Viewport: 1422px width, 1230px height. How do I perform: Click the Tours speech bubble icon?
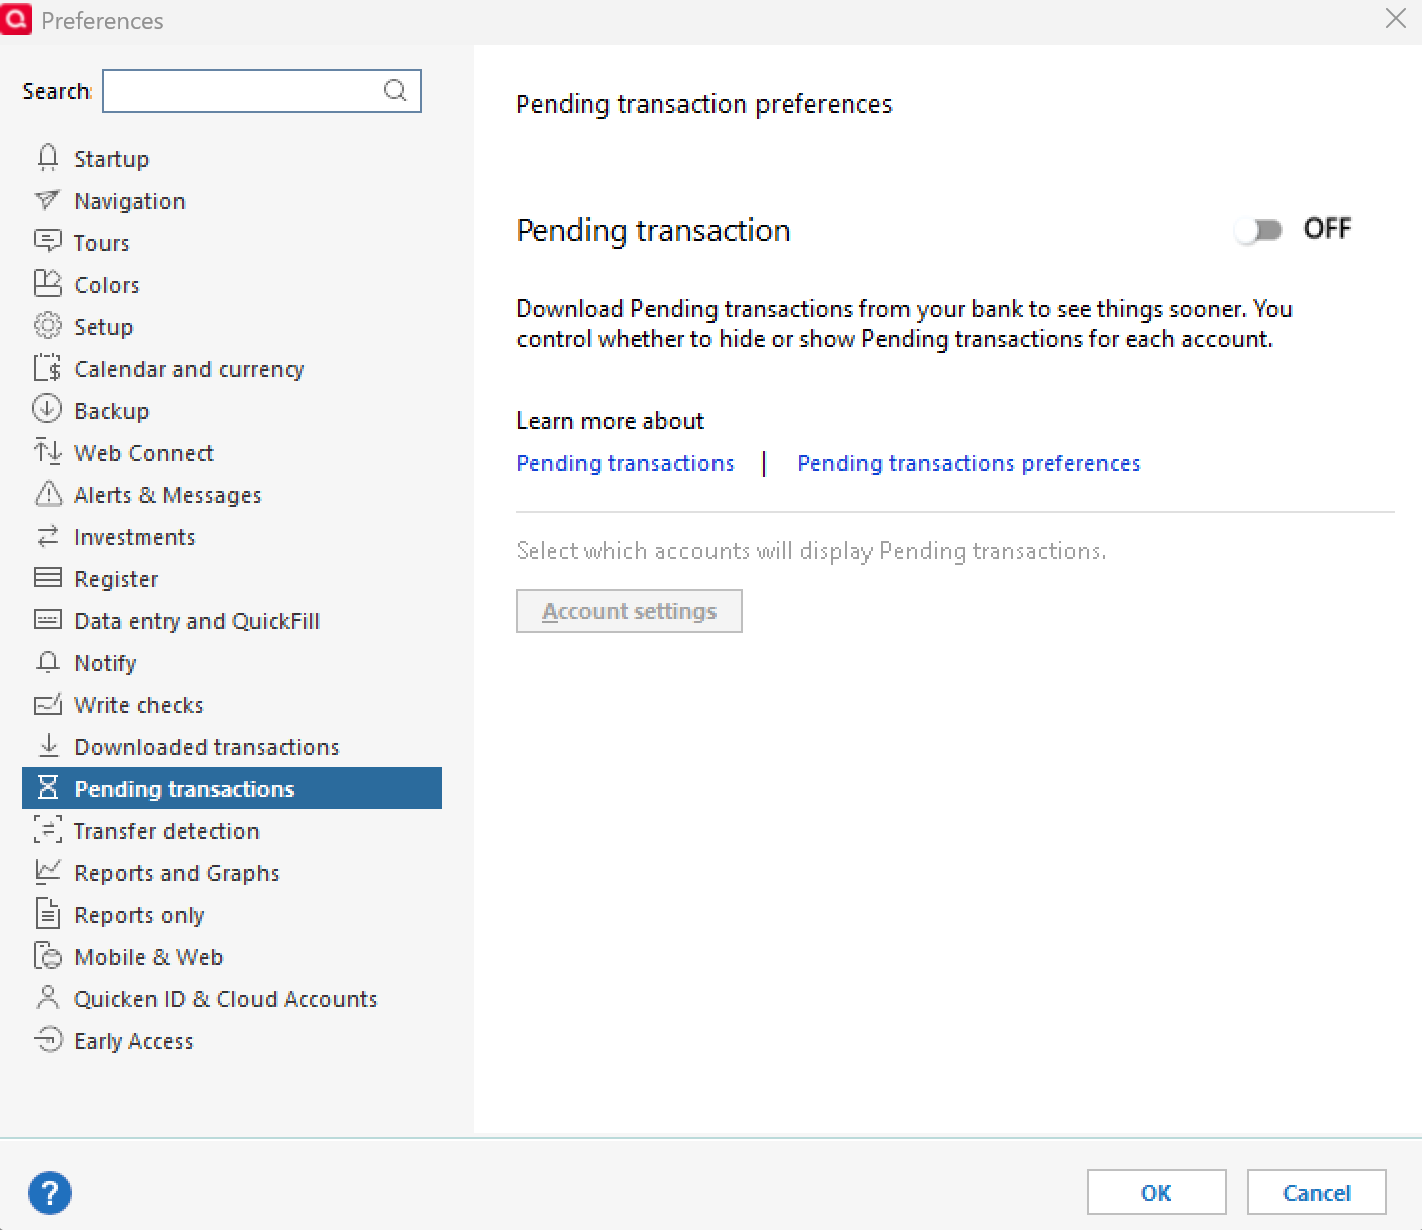(x=47, y=241)
